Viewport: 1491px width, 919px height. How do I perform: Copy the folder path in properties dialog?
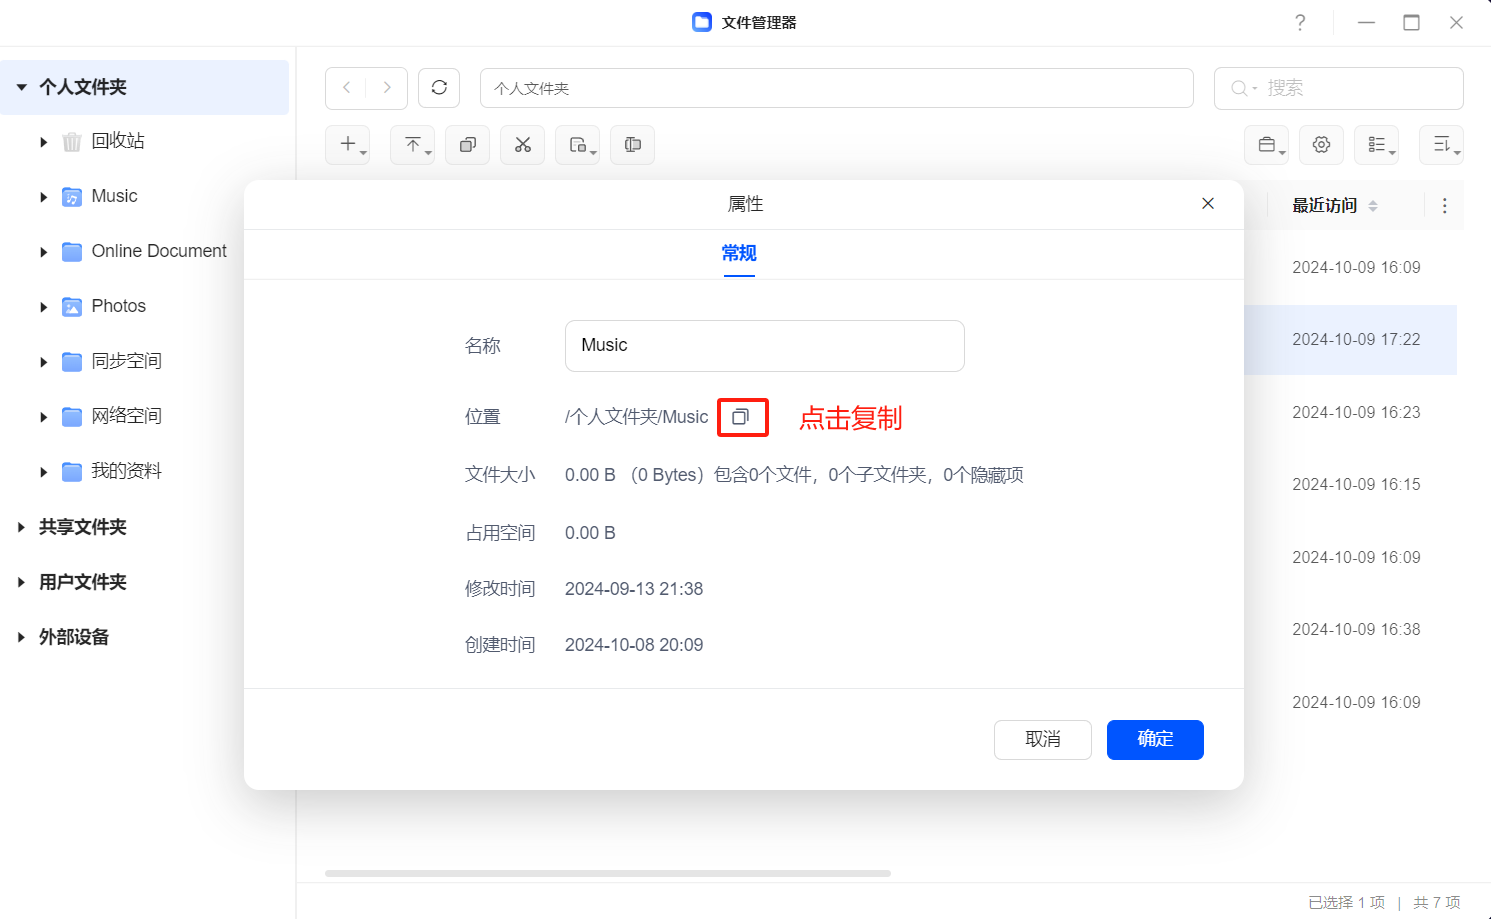pos(741,417)
